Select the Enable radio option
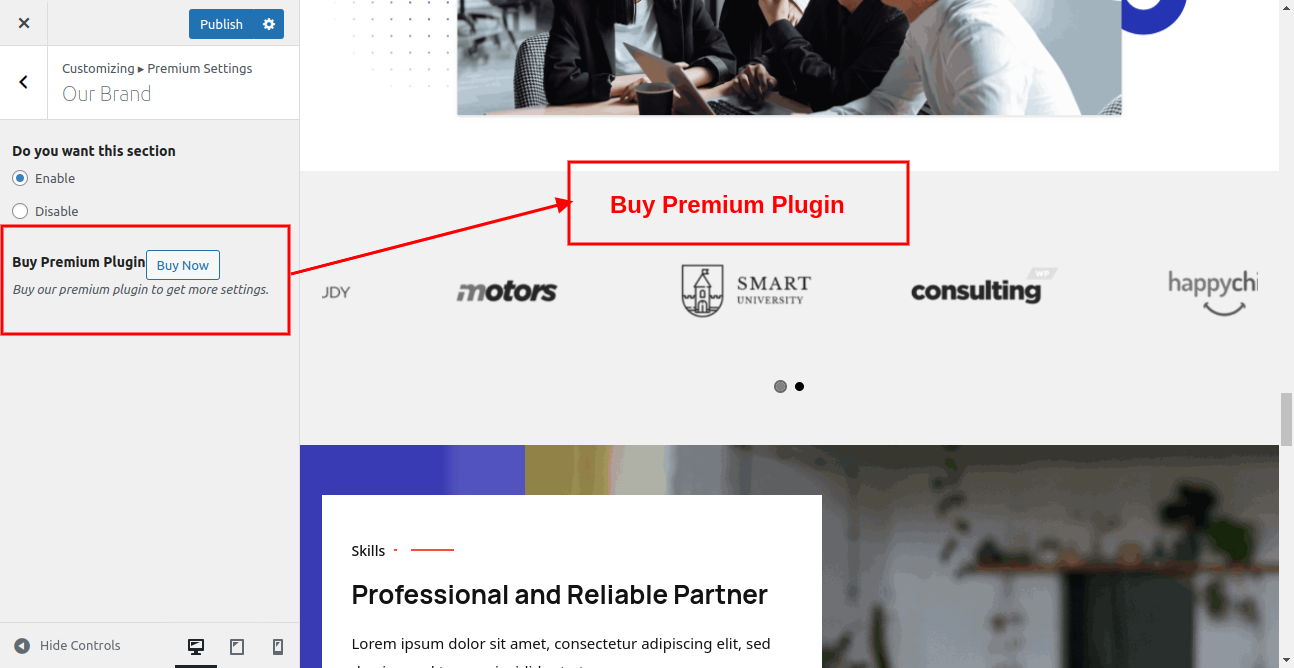 coord(20,178)
